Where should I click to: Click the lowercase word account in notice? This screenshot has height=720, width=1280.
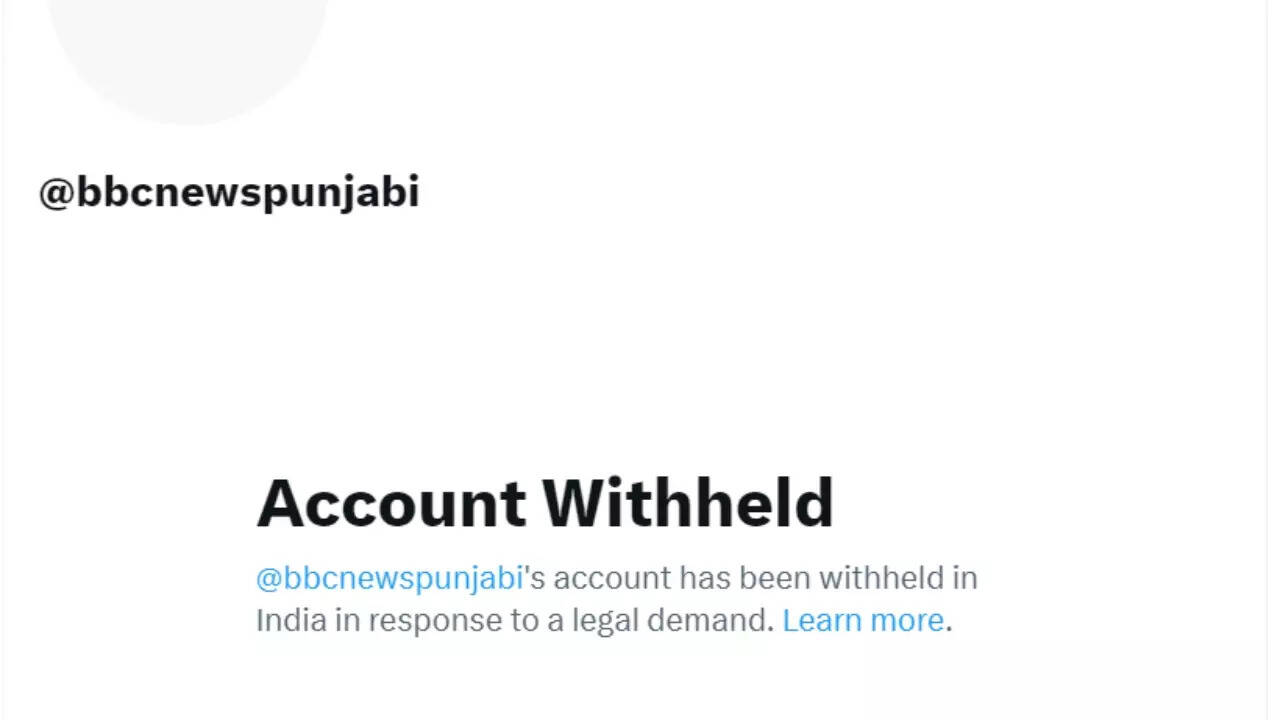(612, 578)
